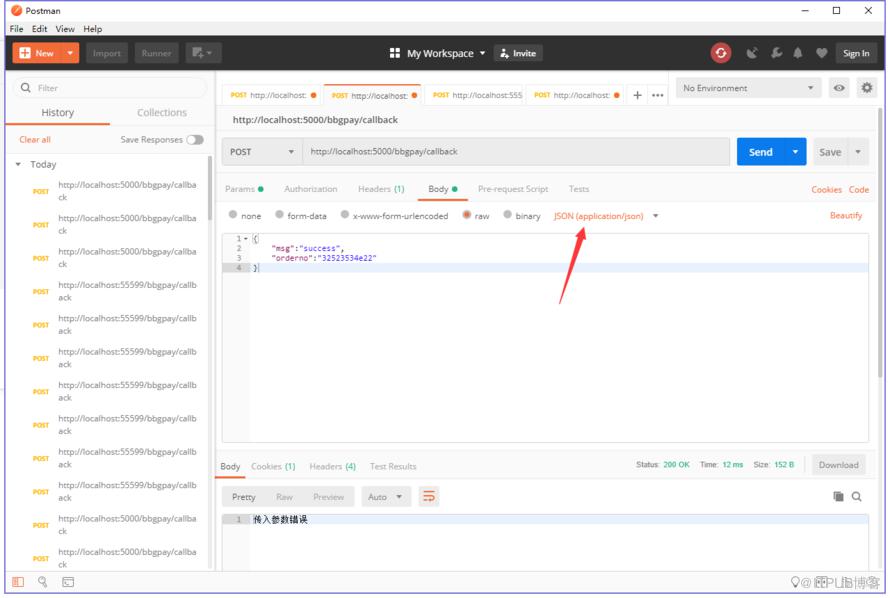890x598 pixels.
Task: Click the request URL input field
Action: 515,152
